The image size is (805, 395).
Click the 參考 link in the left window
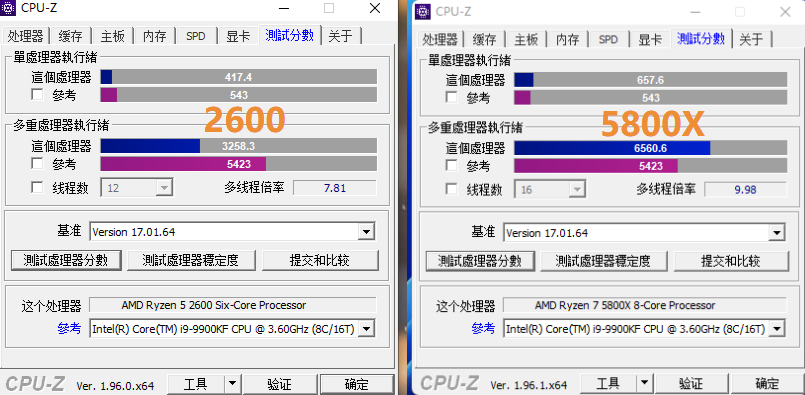(x=69, y=329)
